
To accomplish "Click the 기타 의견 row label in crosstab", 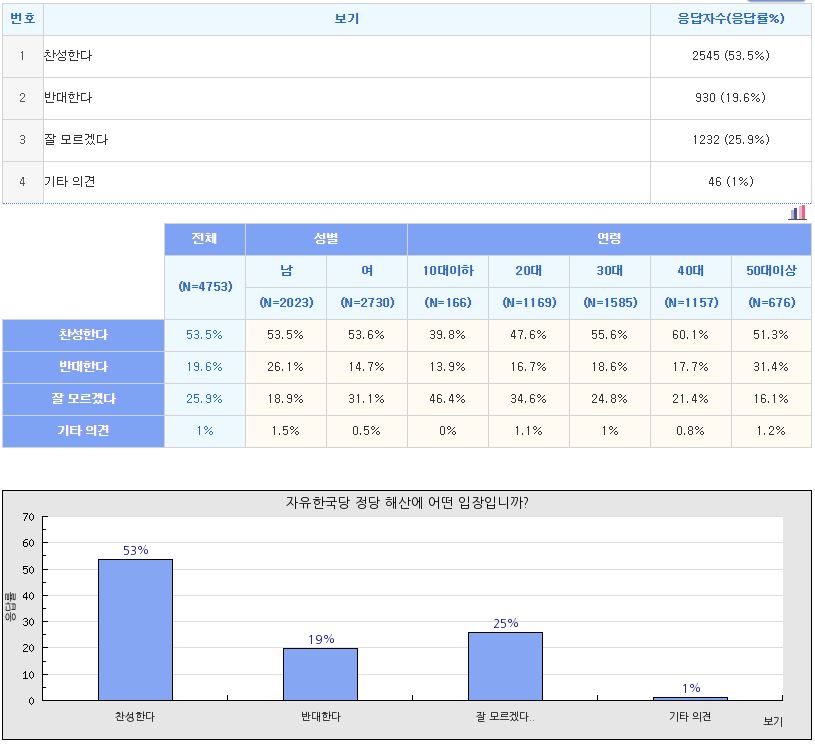I will (x=83, y=431).
